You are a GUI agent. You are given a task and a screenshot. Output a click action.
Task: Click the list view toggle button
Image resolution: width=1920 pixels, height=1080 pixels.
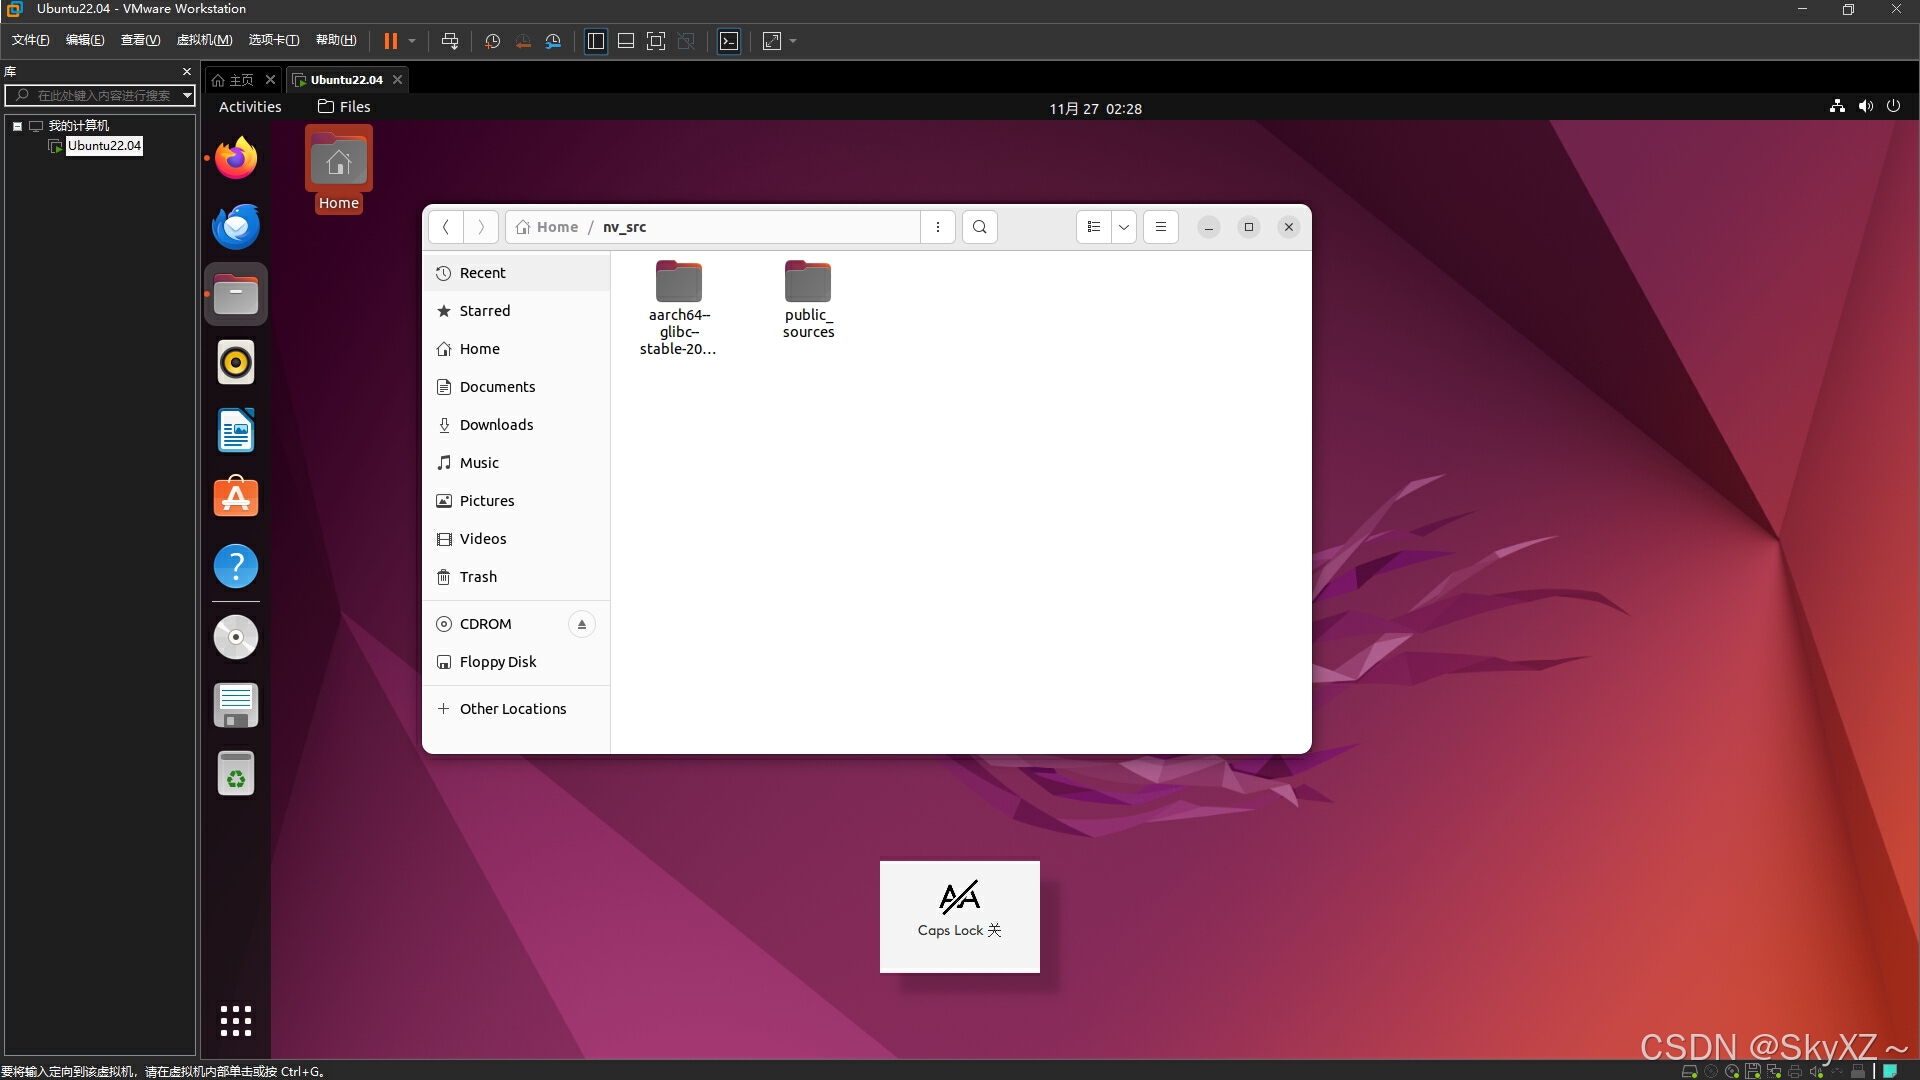(x=1093, y=227)
